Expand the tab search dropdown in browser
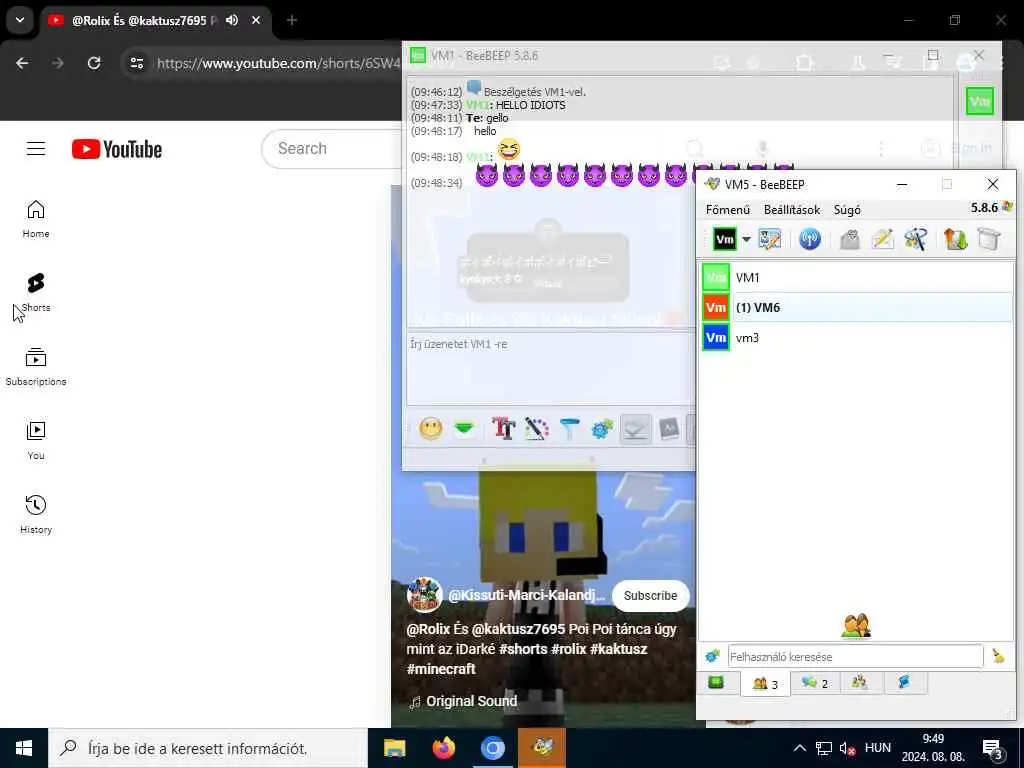This screenshot has width=1024, height=768. click(20, 20)
